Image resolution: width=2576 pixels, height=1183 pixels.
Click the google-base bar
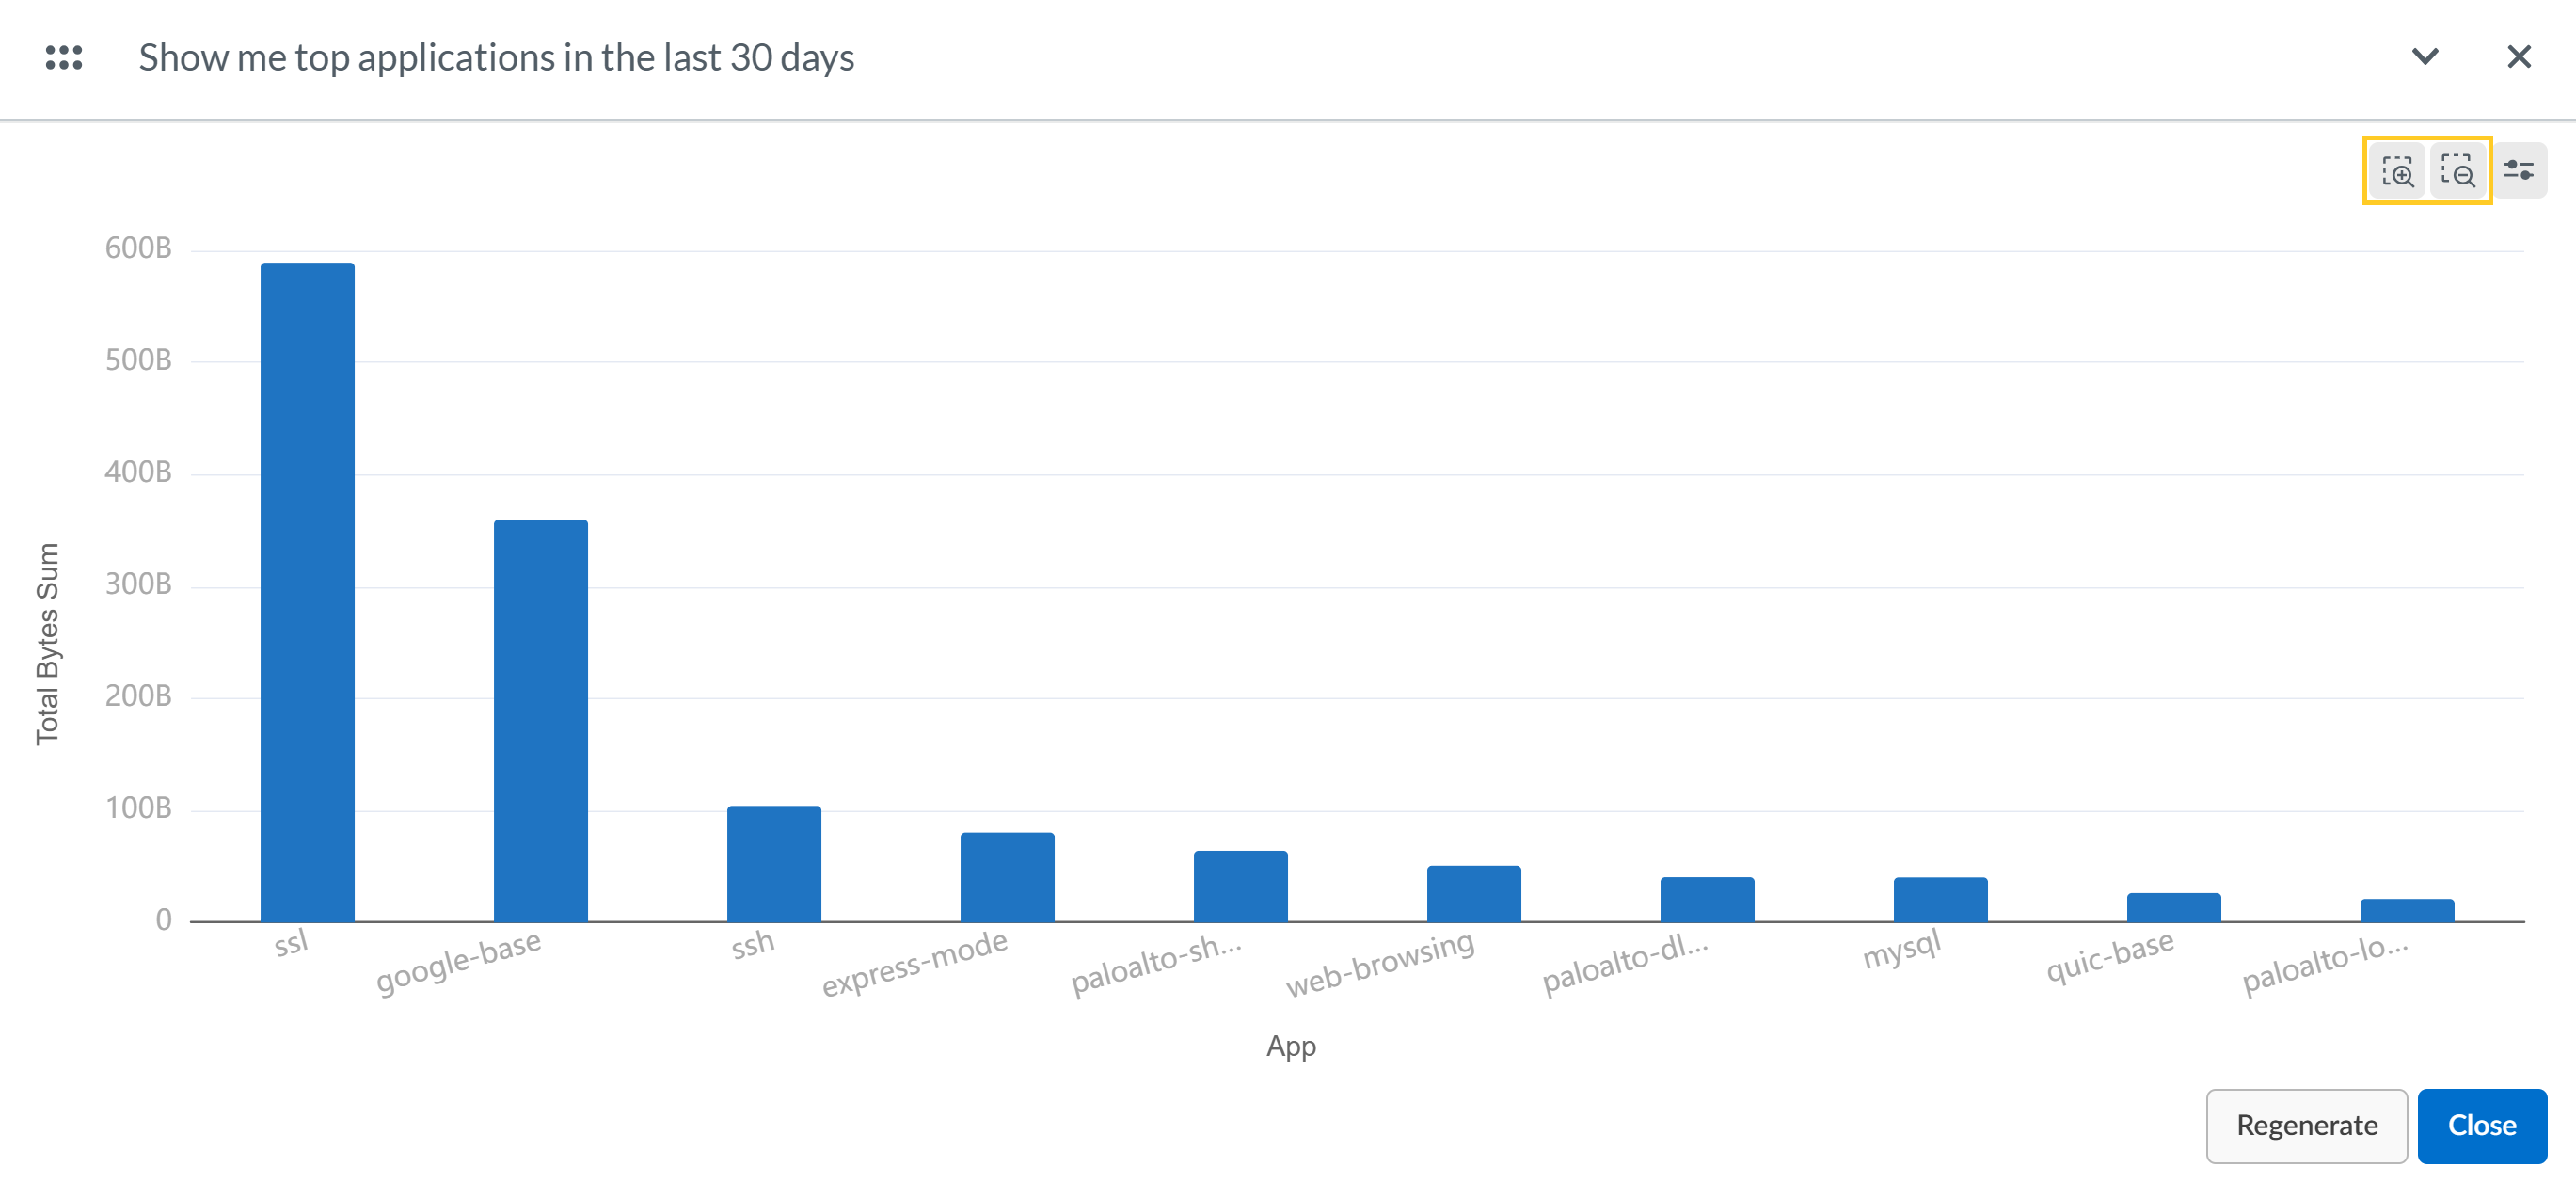pyautogui.click(x=540, y=720)
